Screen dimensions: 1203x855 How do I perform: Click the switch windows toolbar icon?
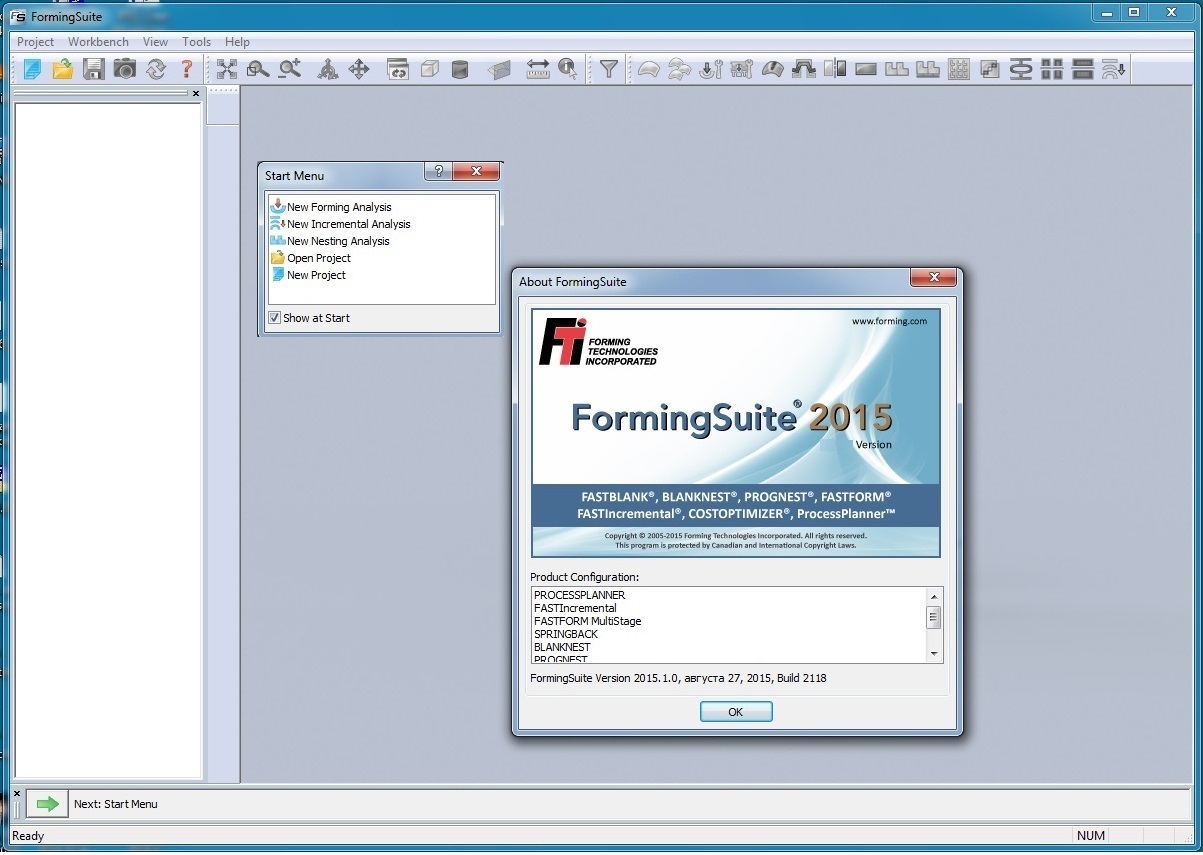point(398,69)
